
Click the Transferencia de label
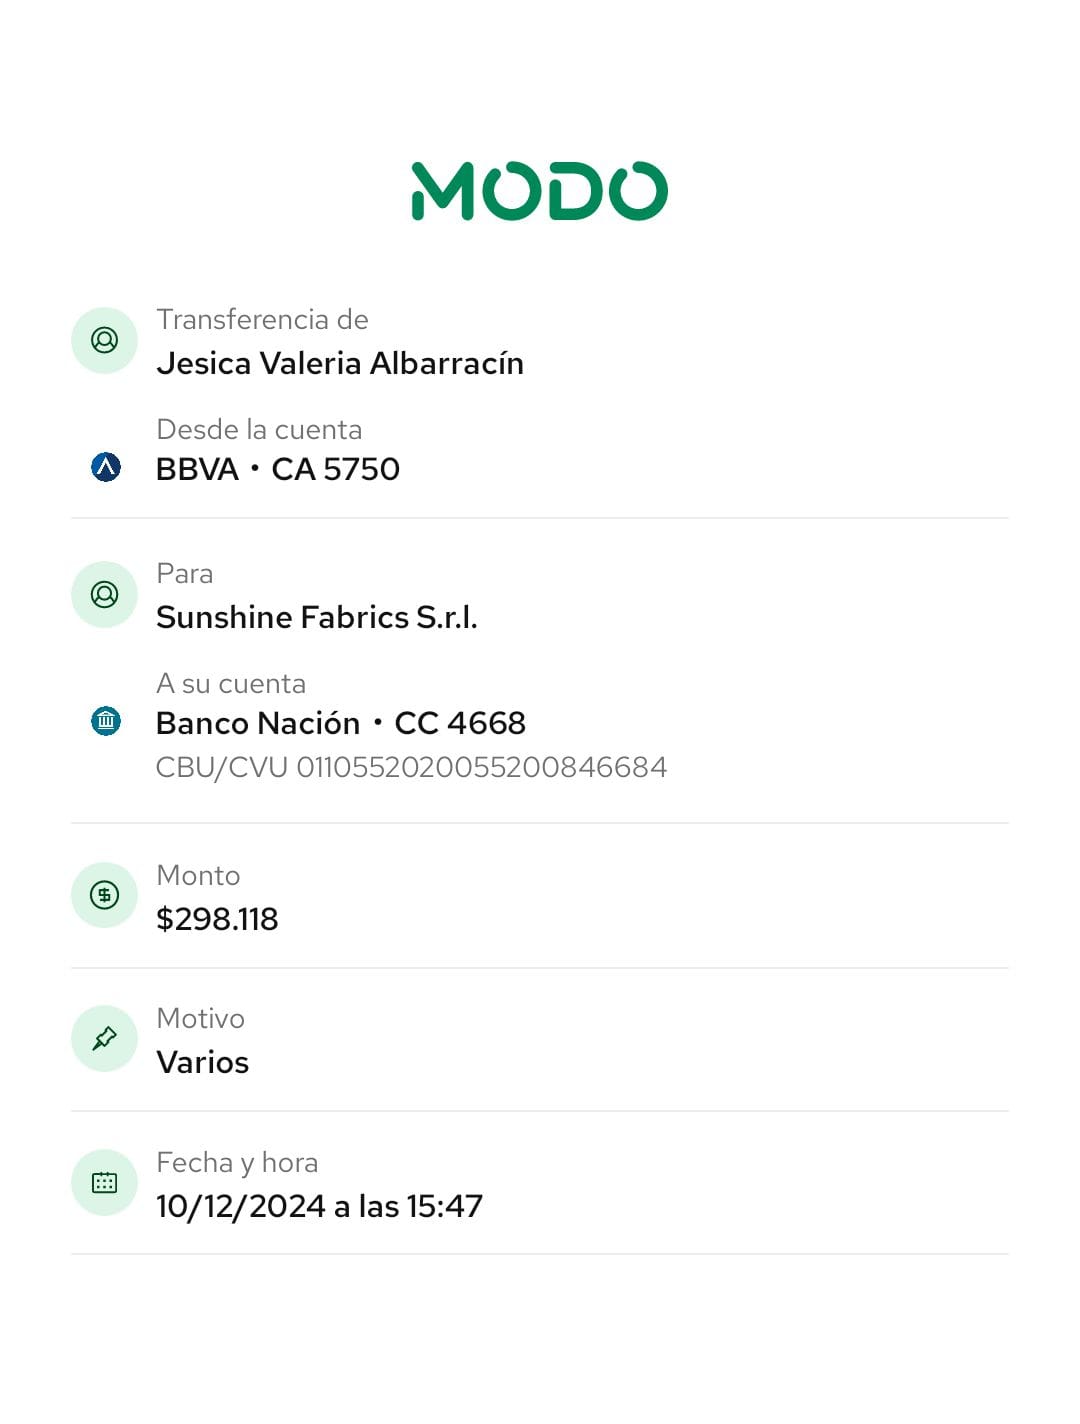262,320
